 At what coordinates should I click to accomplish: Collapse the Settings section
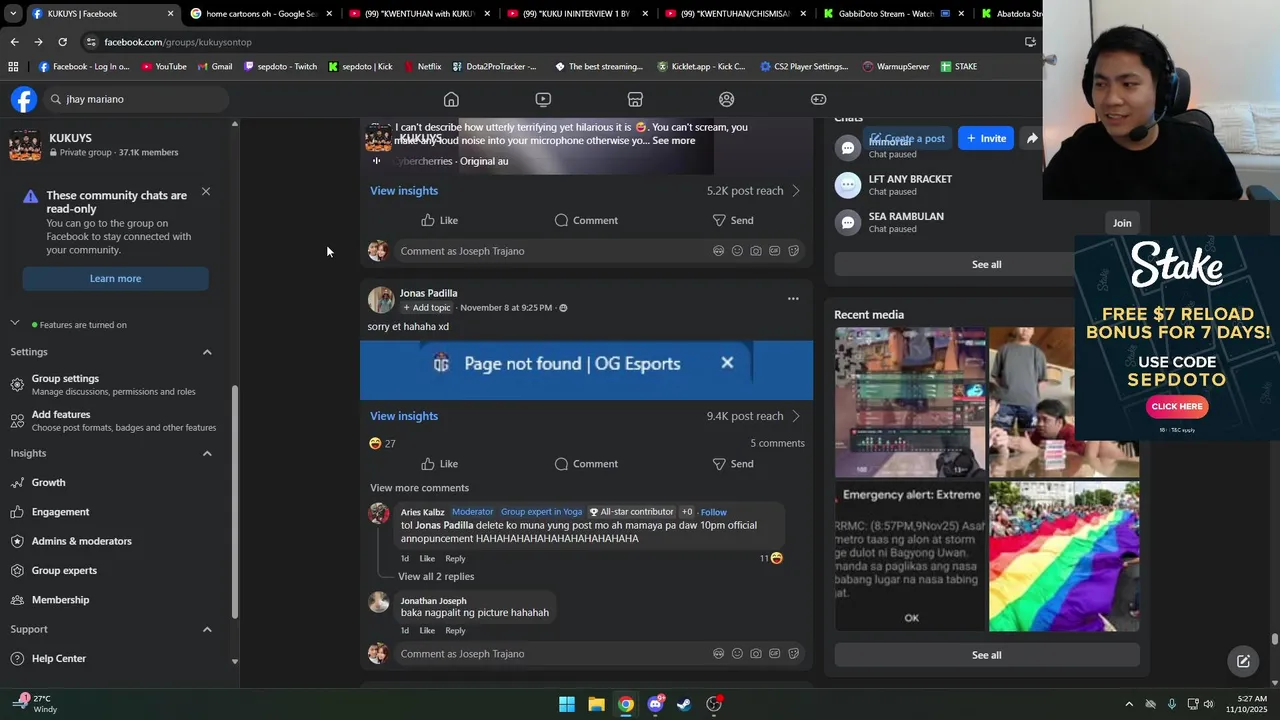(x=207, y=352)
